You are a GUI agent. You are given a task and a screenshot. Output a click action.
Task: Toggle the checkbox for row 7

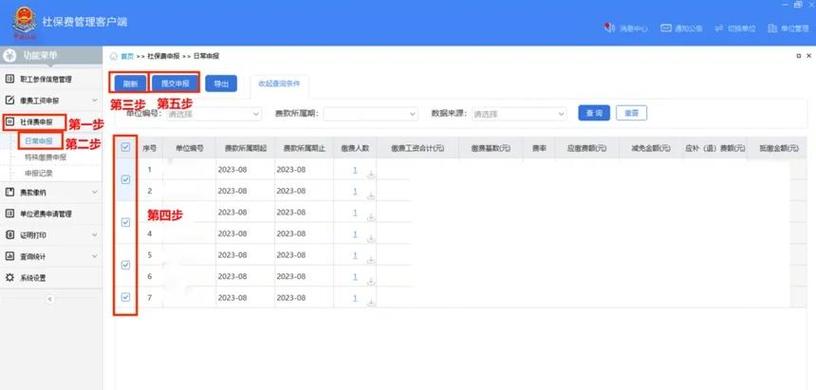125,297
